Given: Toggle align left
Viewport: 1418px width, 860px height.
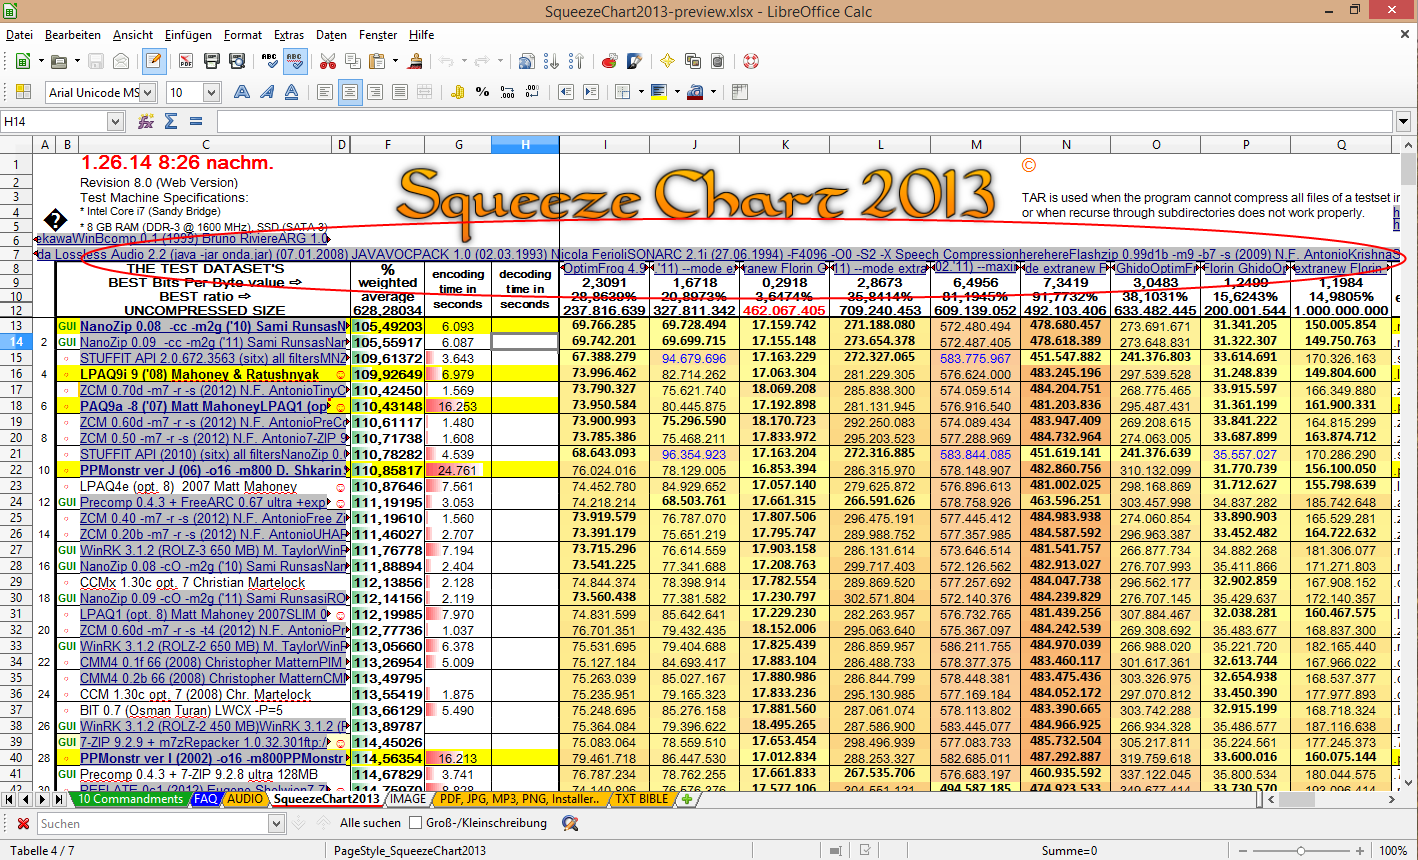Looking at the screenshot, I should click(325, 92).
